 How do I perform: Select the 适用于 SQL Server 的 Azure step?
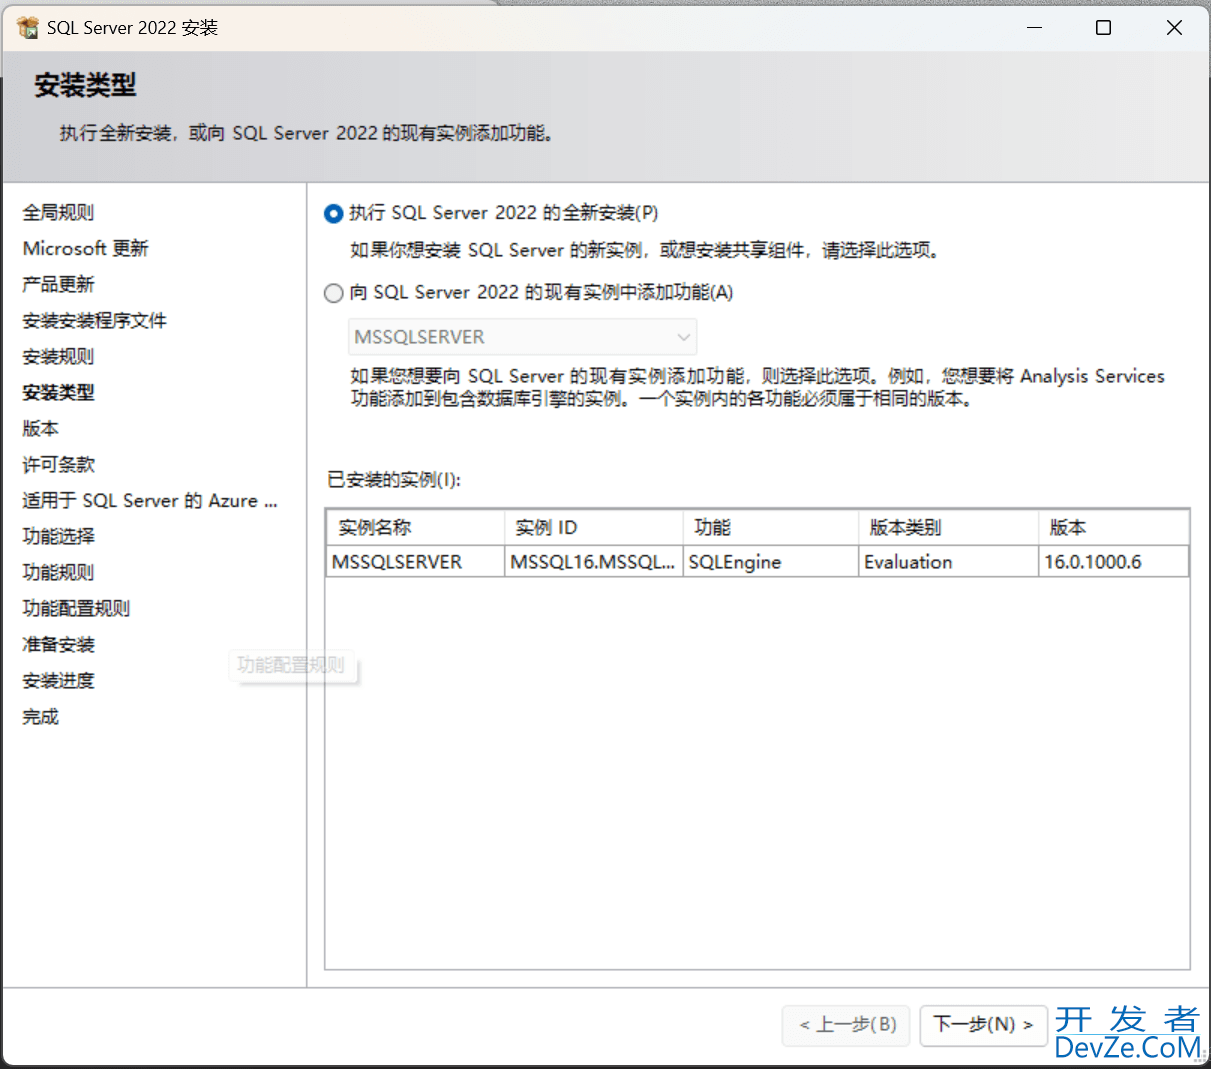click(x=150, y=501)
